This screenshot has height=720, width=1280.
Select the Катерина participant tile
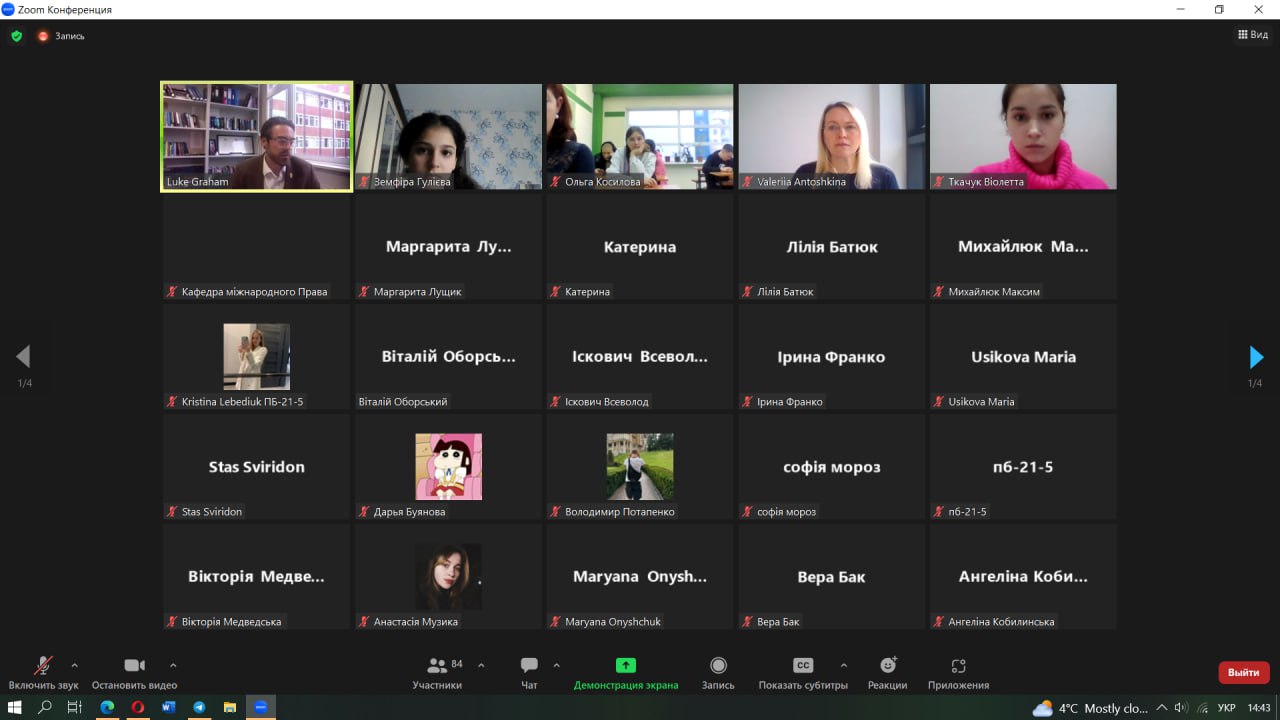coord(640,247)
